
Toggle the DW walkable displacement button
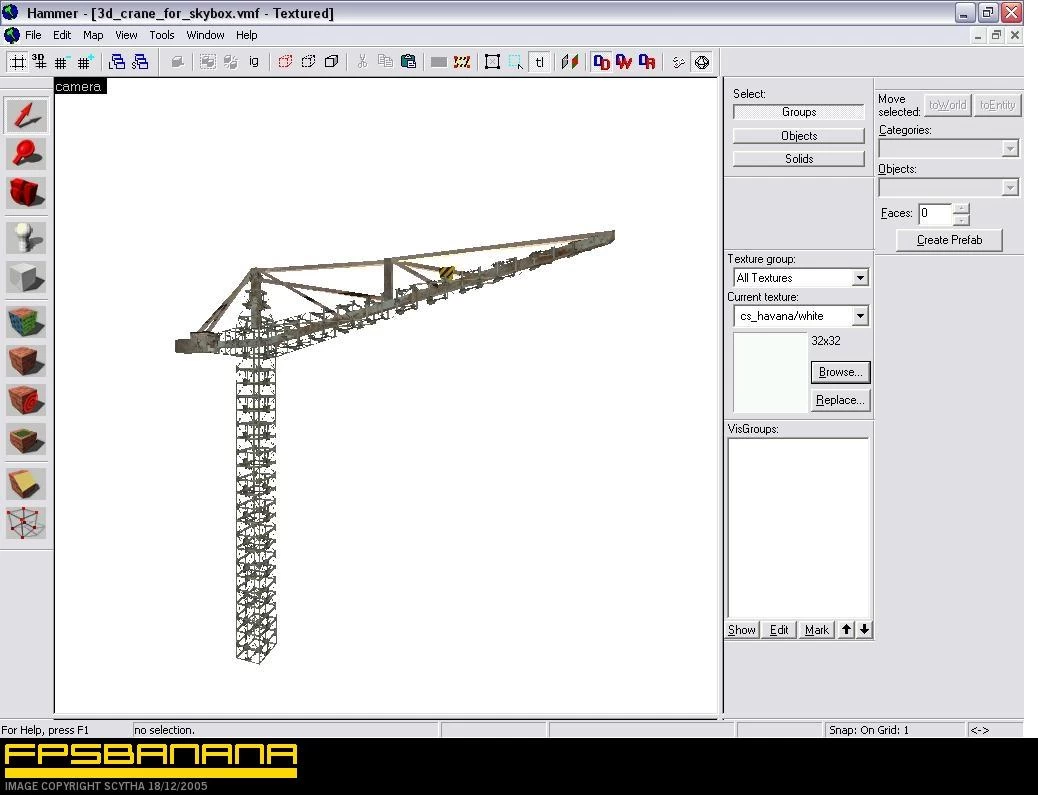[x=624, y=62]
